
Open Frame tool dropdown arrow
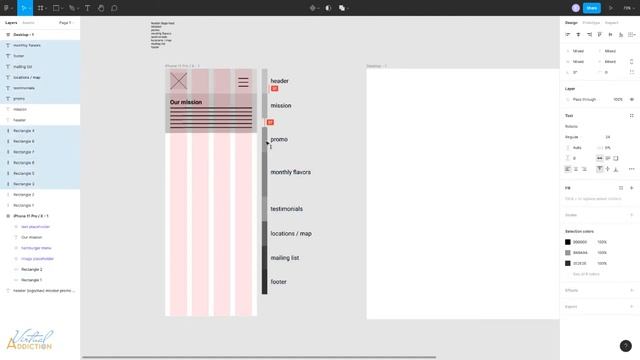tap(46, 8)
